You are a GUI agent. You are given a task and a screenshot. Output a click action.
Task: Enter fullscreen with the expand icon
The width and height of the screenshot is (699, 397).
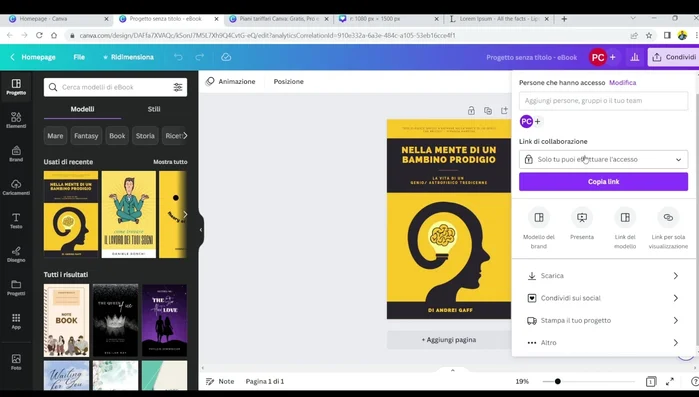click(670, 381)
